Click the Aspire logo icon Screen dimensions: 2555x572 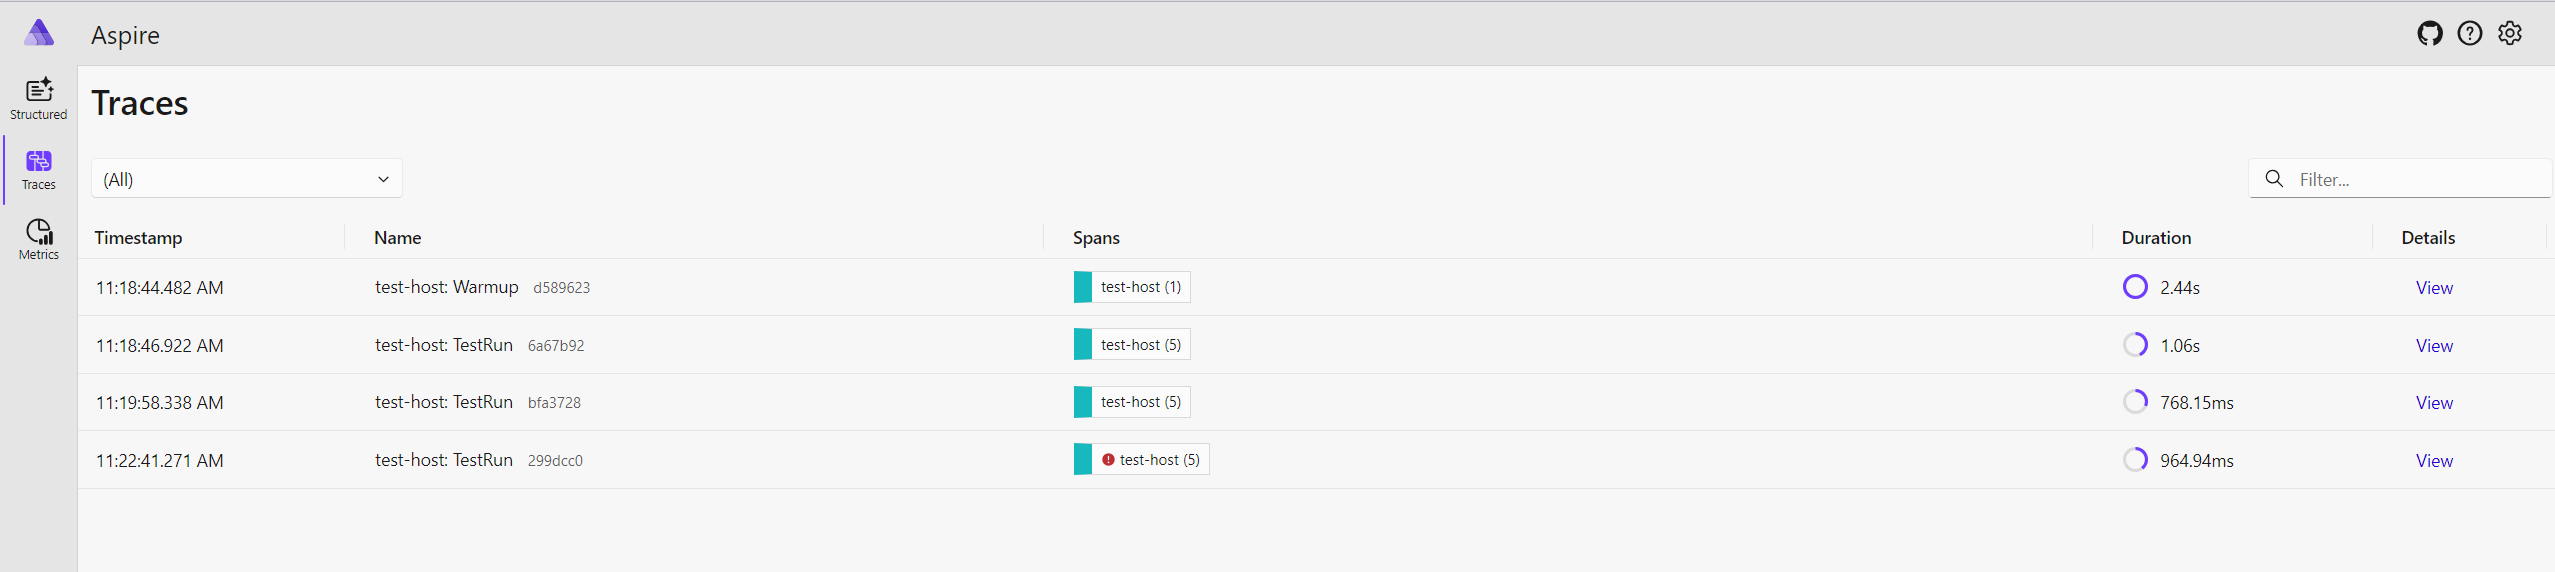39,33
